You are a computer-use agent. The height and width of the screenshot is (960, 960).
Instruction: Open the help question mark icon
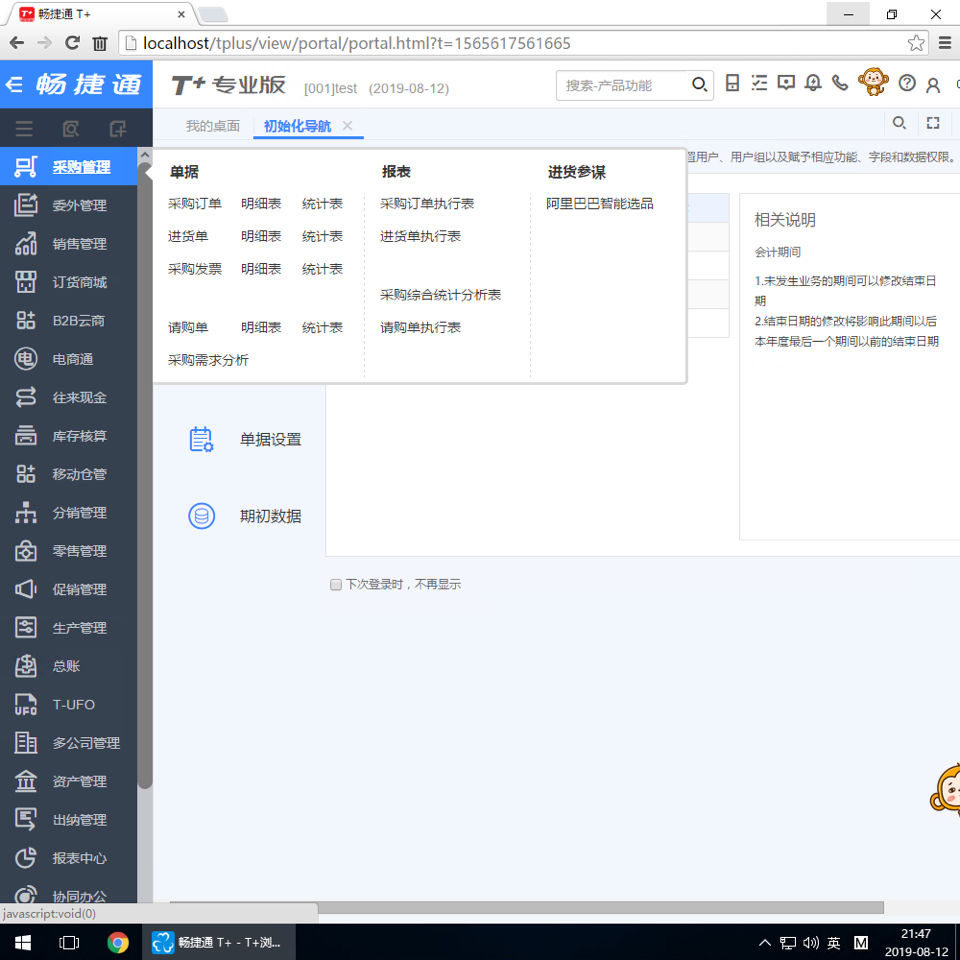907,83
